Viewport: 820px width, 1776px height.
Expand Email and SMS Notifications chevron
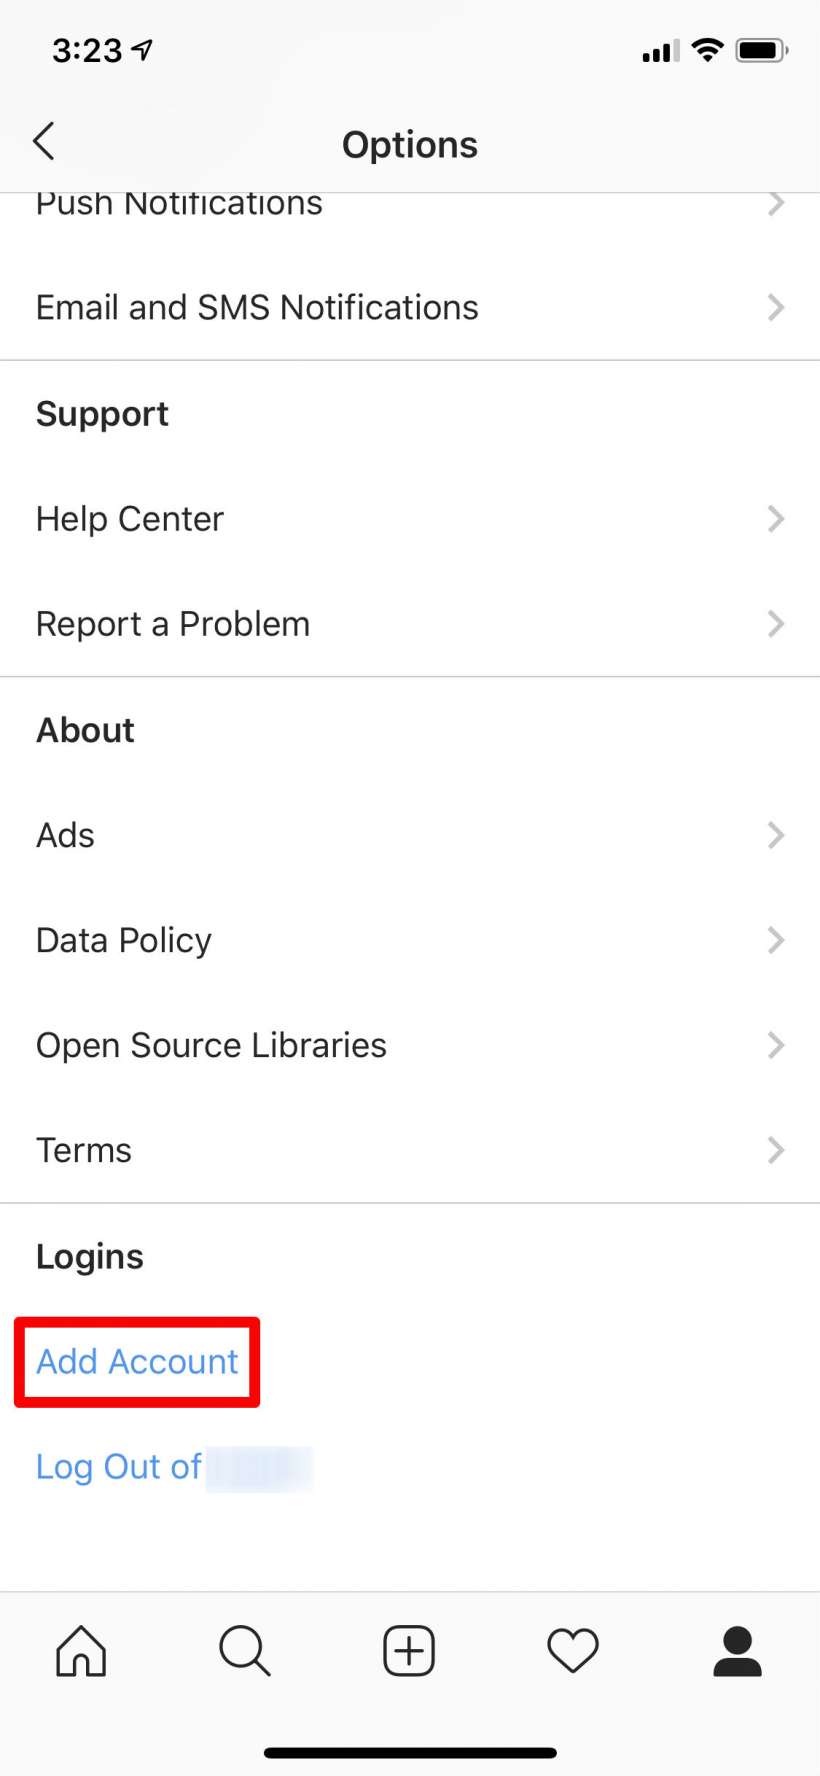(776, 307)
